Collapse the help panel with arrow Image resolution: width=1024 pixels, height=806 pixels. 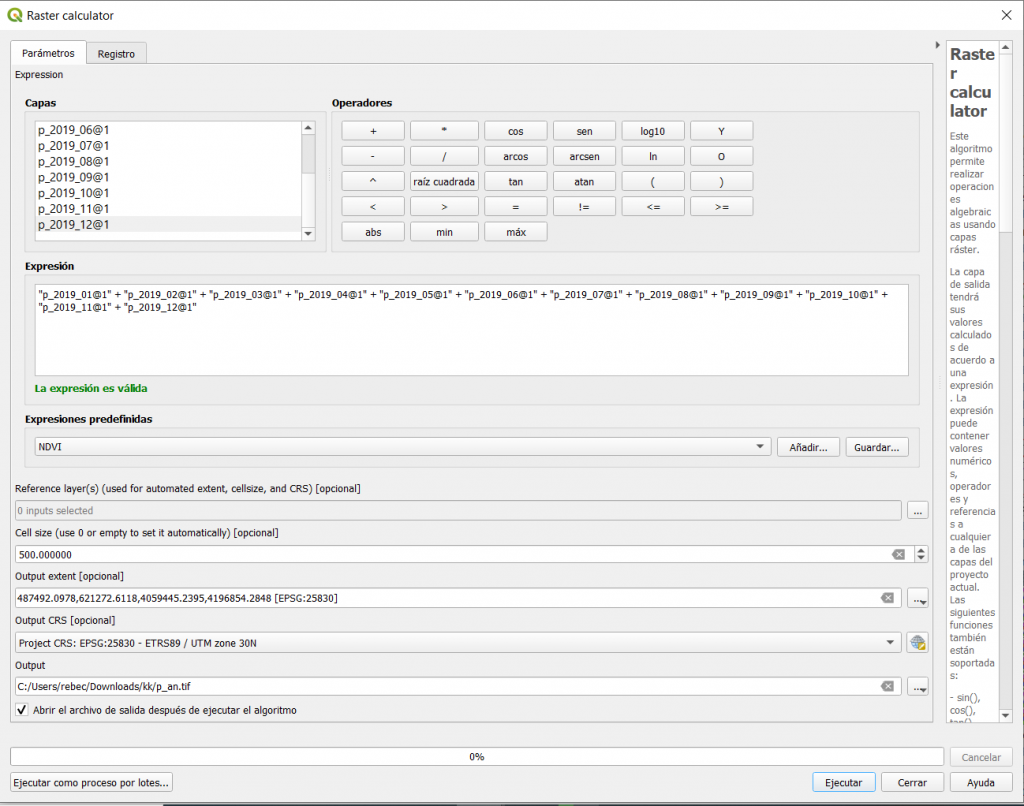[937, 46]
